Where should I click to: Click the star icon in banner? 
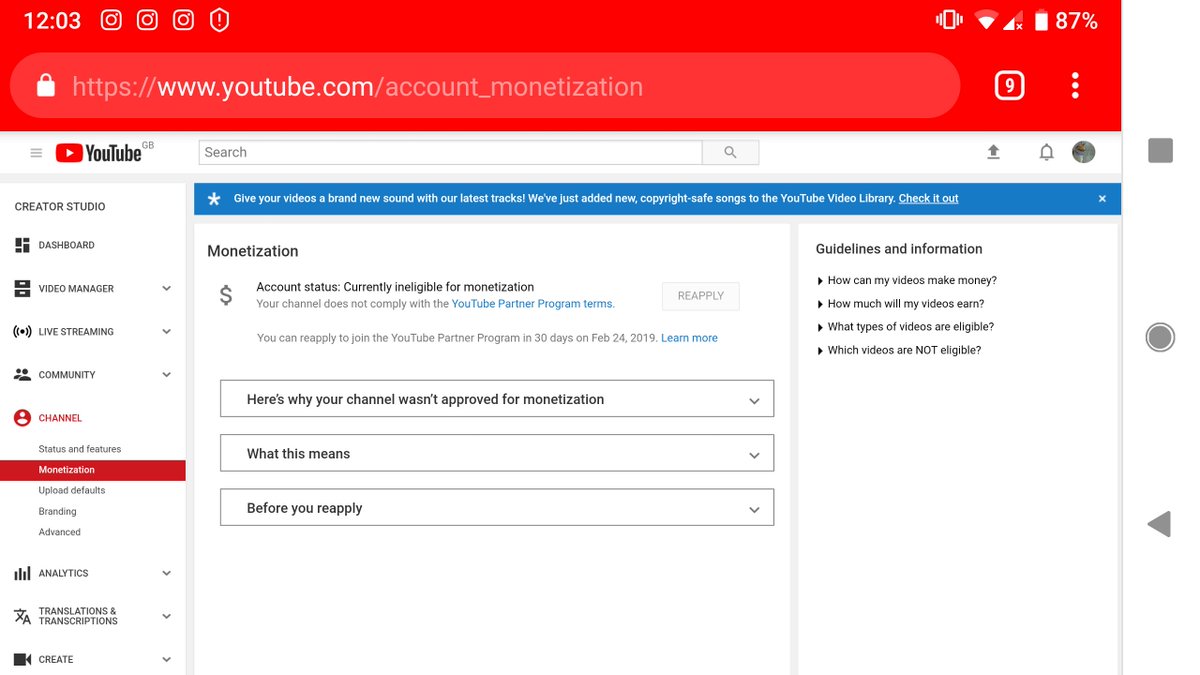(214, 199)
